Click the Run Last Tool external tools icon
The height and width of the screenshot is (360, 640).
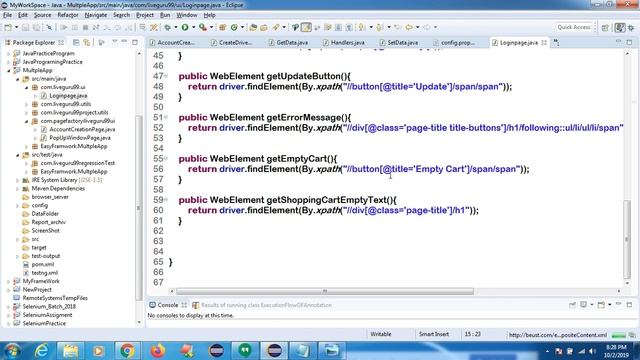[203, 27]
